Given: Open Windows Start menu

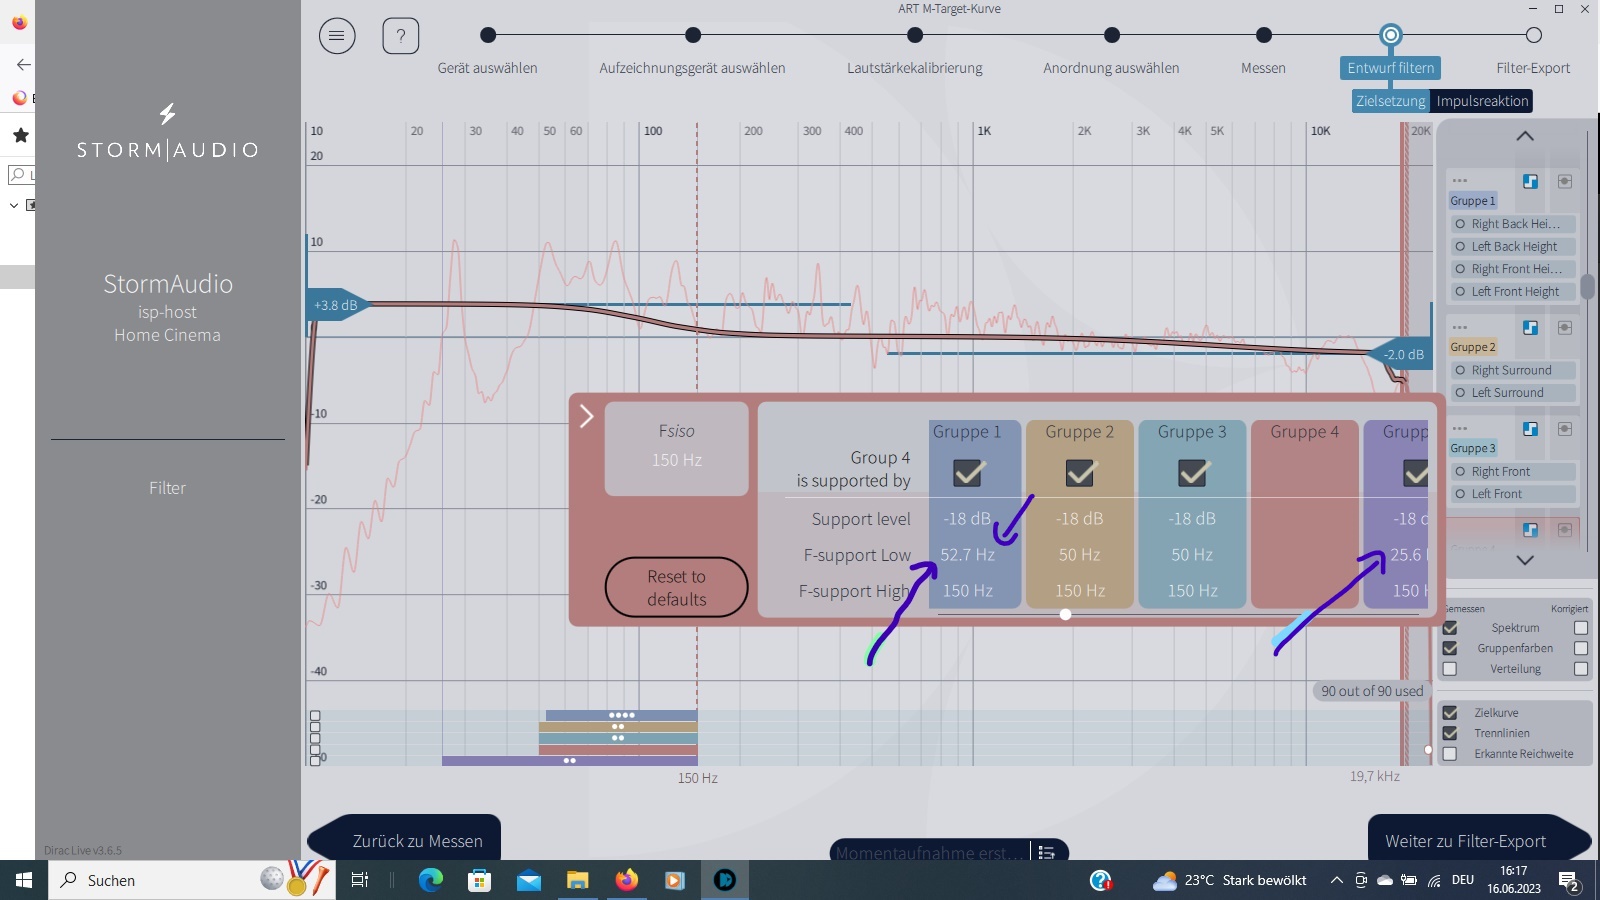Looking at the screenshot, I should coord(24,880).
